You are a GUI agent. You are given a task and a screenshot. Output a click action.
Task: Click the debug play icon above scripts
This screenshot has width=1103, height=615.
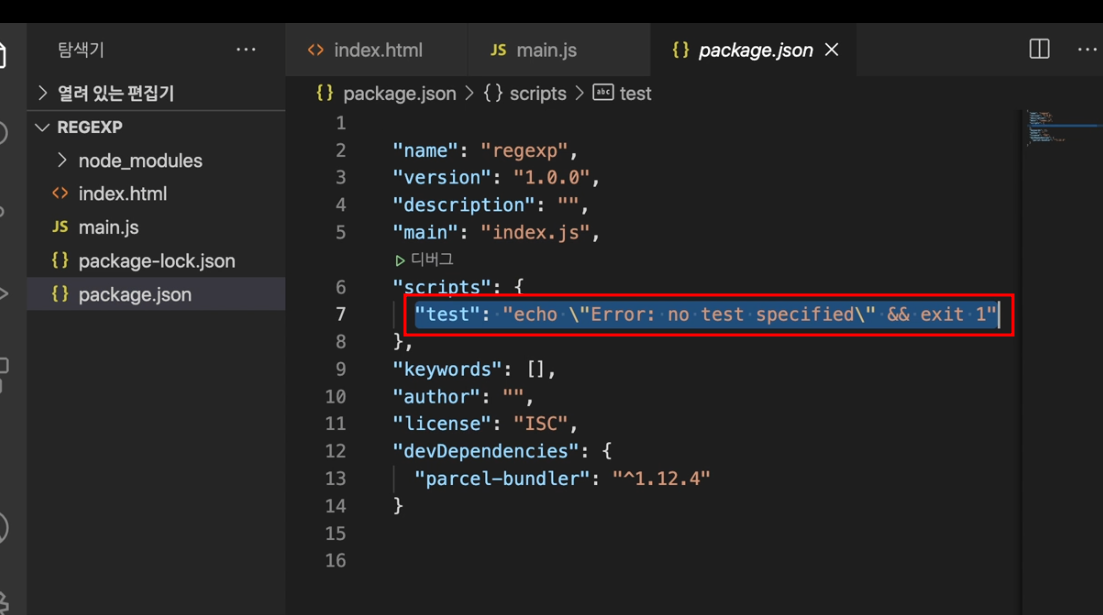[400, 260]
